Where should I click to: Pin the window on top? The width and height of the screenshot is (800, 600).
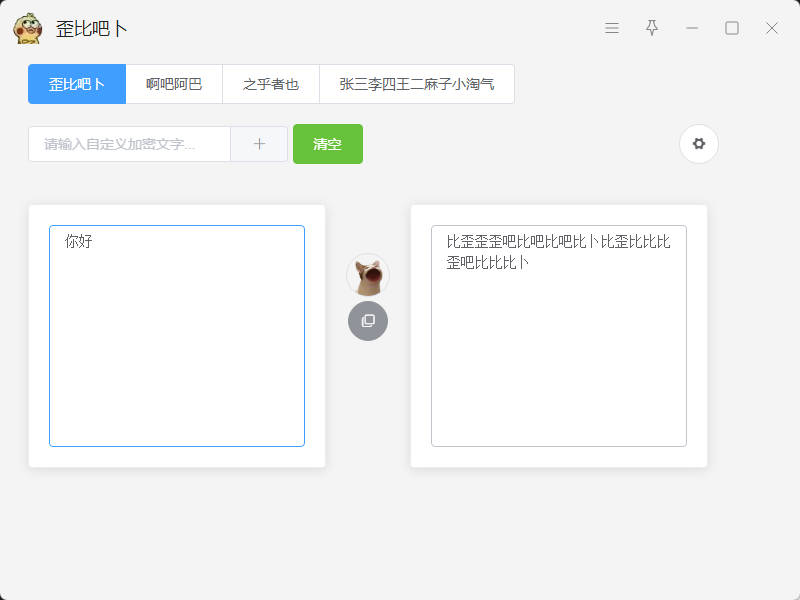[x=652, y=28]
